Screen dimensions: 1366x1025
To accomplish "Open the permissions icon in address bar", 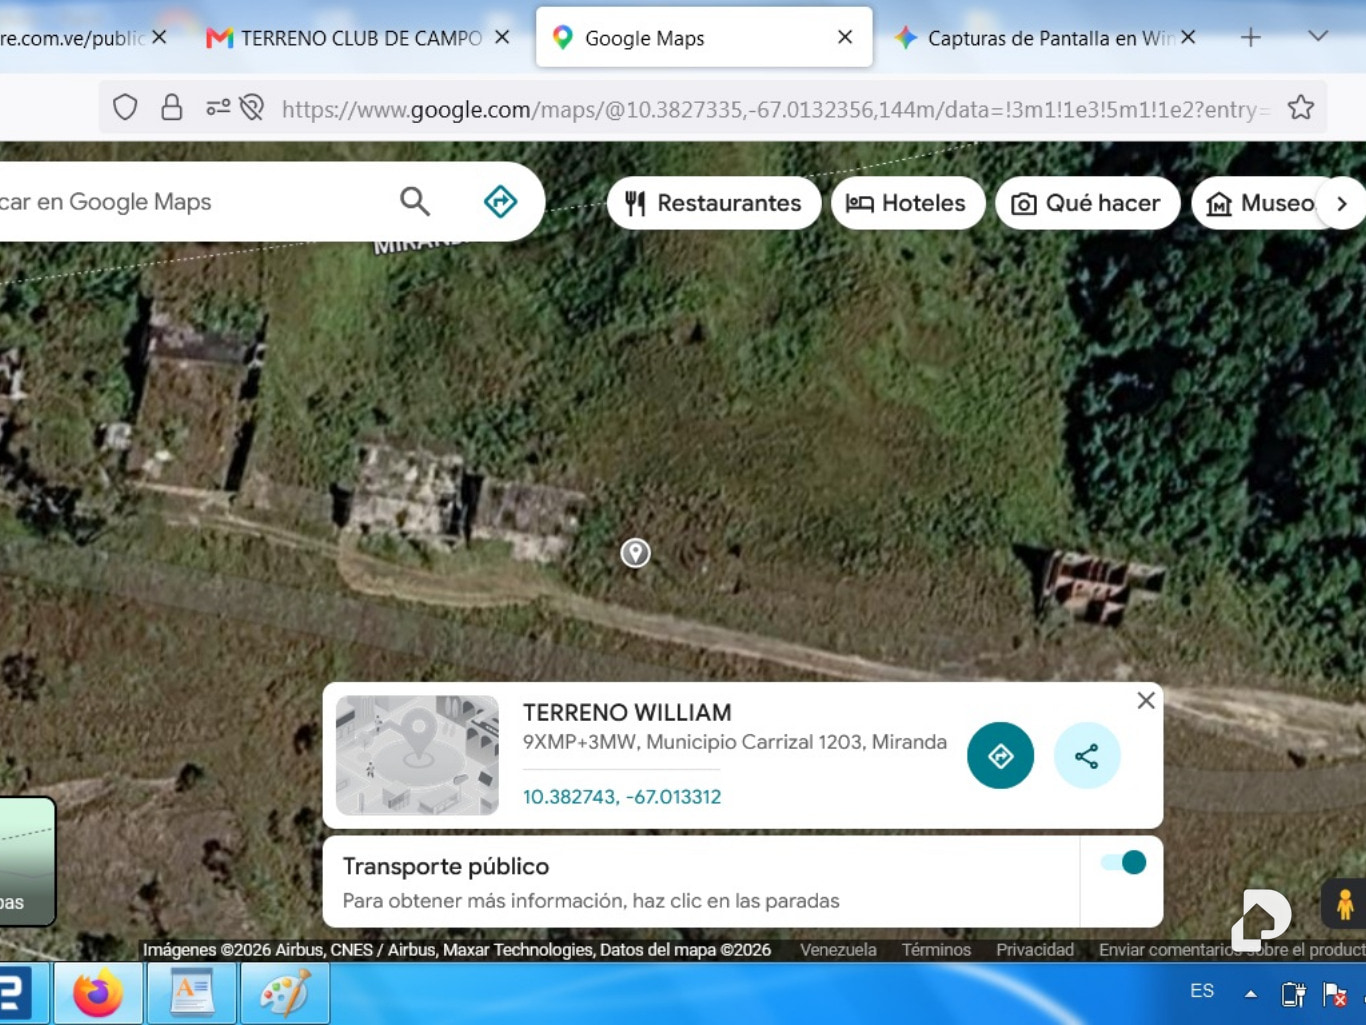I will (218, 108).
